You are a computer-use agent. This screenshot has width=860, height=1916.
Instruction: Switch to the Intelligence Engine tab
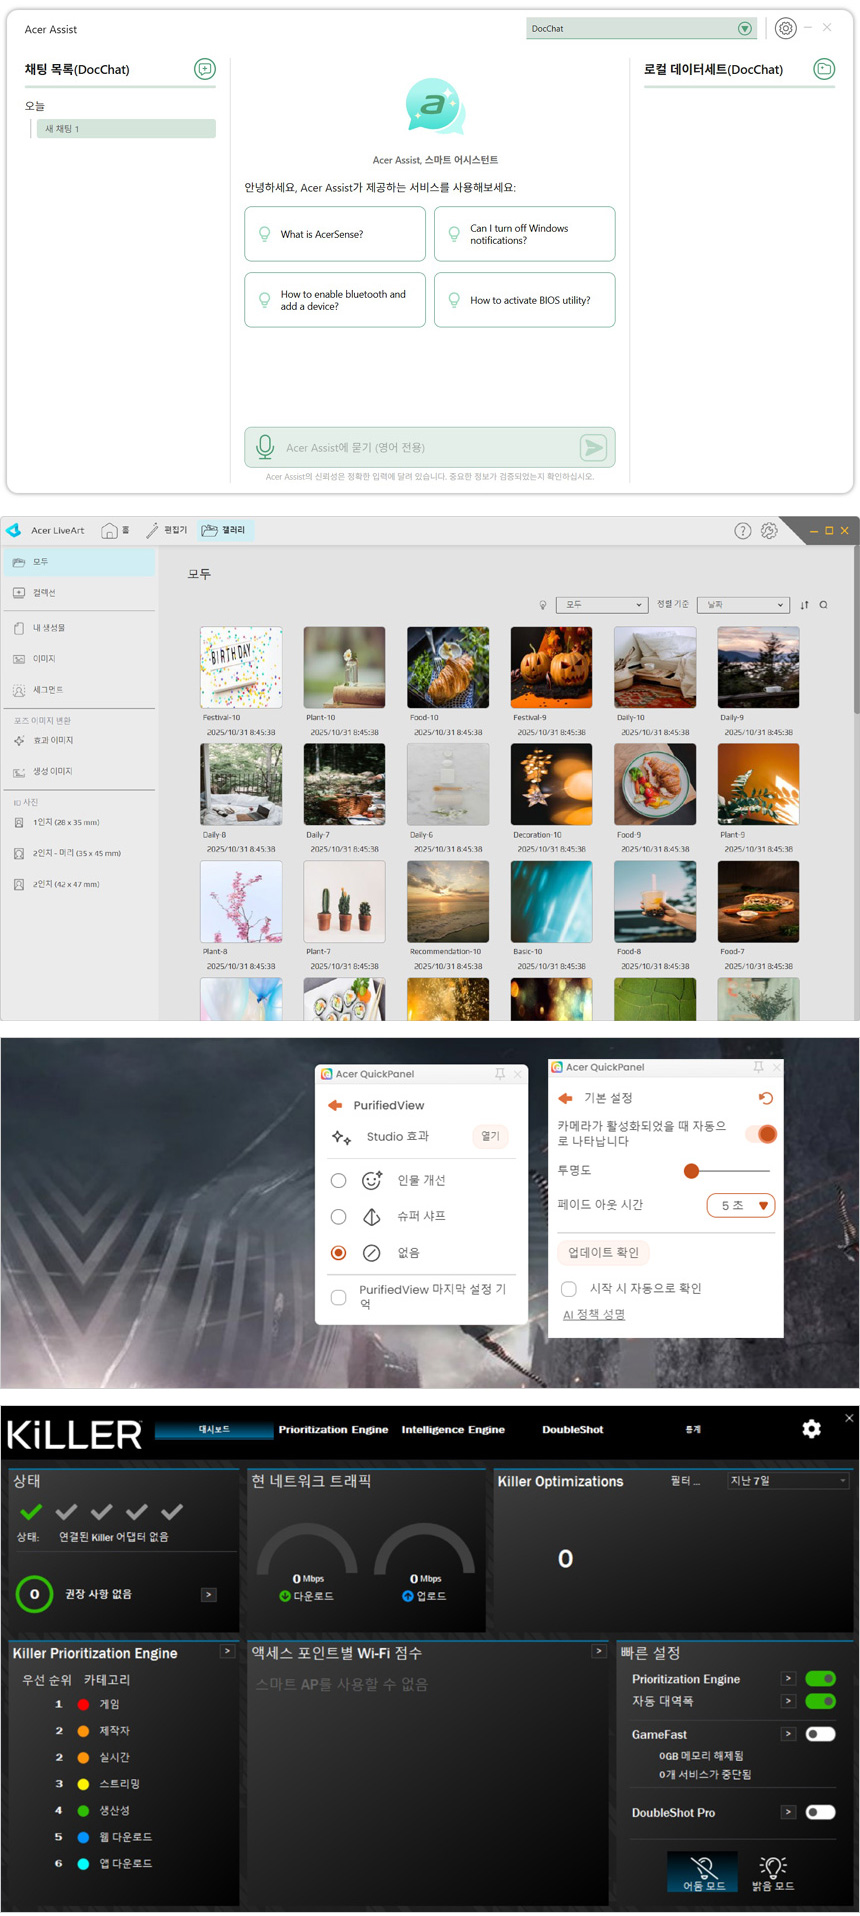[453, 1430]
